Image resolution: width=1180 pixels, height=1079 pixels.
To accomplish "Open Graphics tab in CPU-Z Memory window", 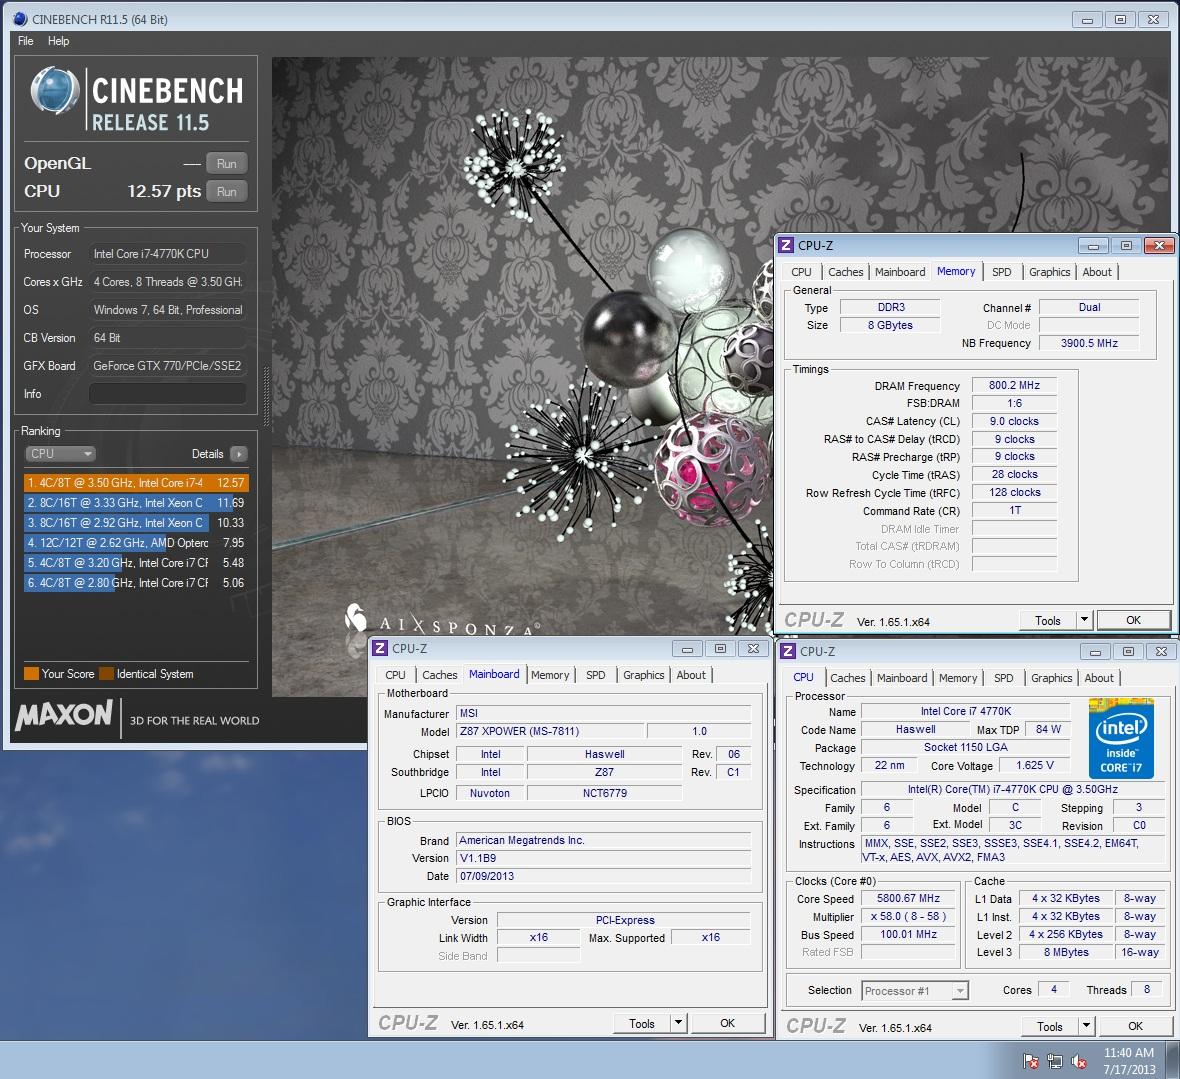I will [x=1049, y=272].
